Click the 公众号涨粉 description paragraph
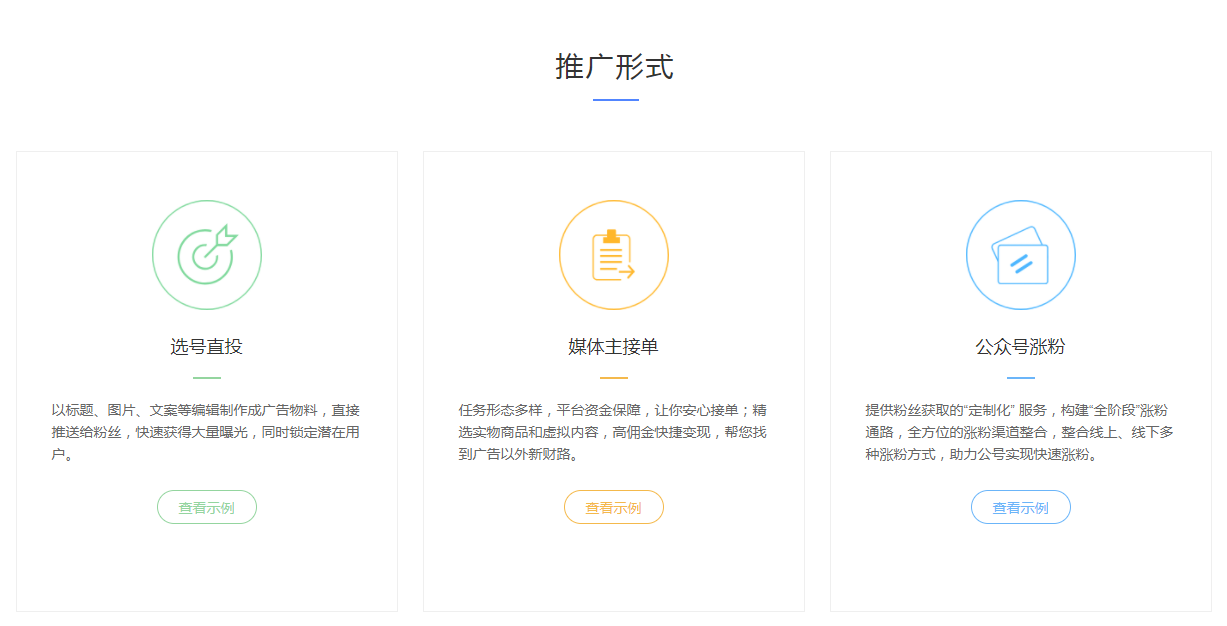 pyautogui.click(x=1020, y=432)
